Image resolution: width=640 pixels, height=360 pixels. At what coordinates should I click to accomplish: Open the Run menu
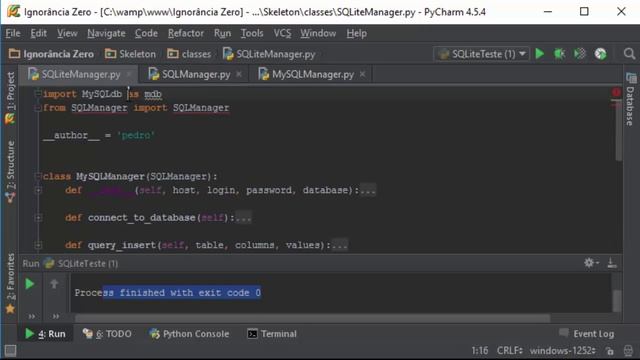tap(222, 33)
